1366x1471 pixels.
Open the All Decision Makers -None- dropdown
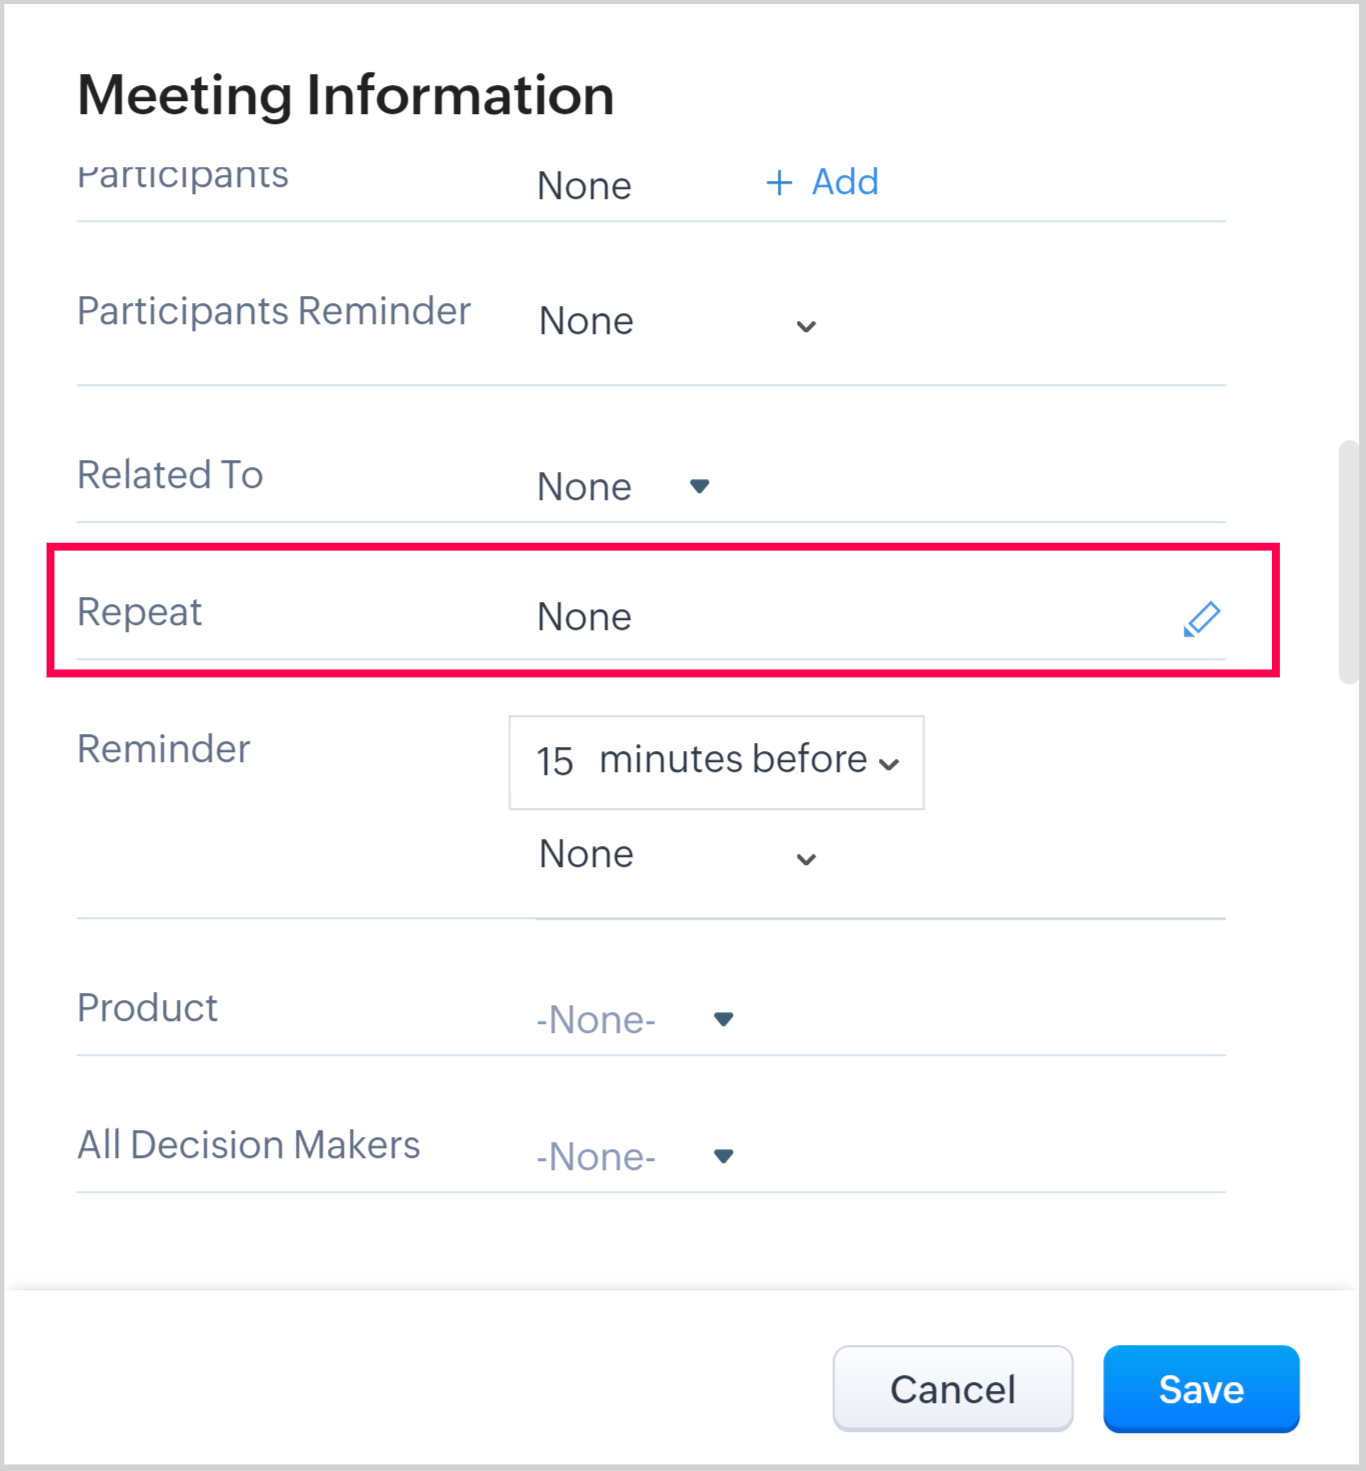597,1157
